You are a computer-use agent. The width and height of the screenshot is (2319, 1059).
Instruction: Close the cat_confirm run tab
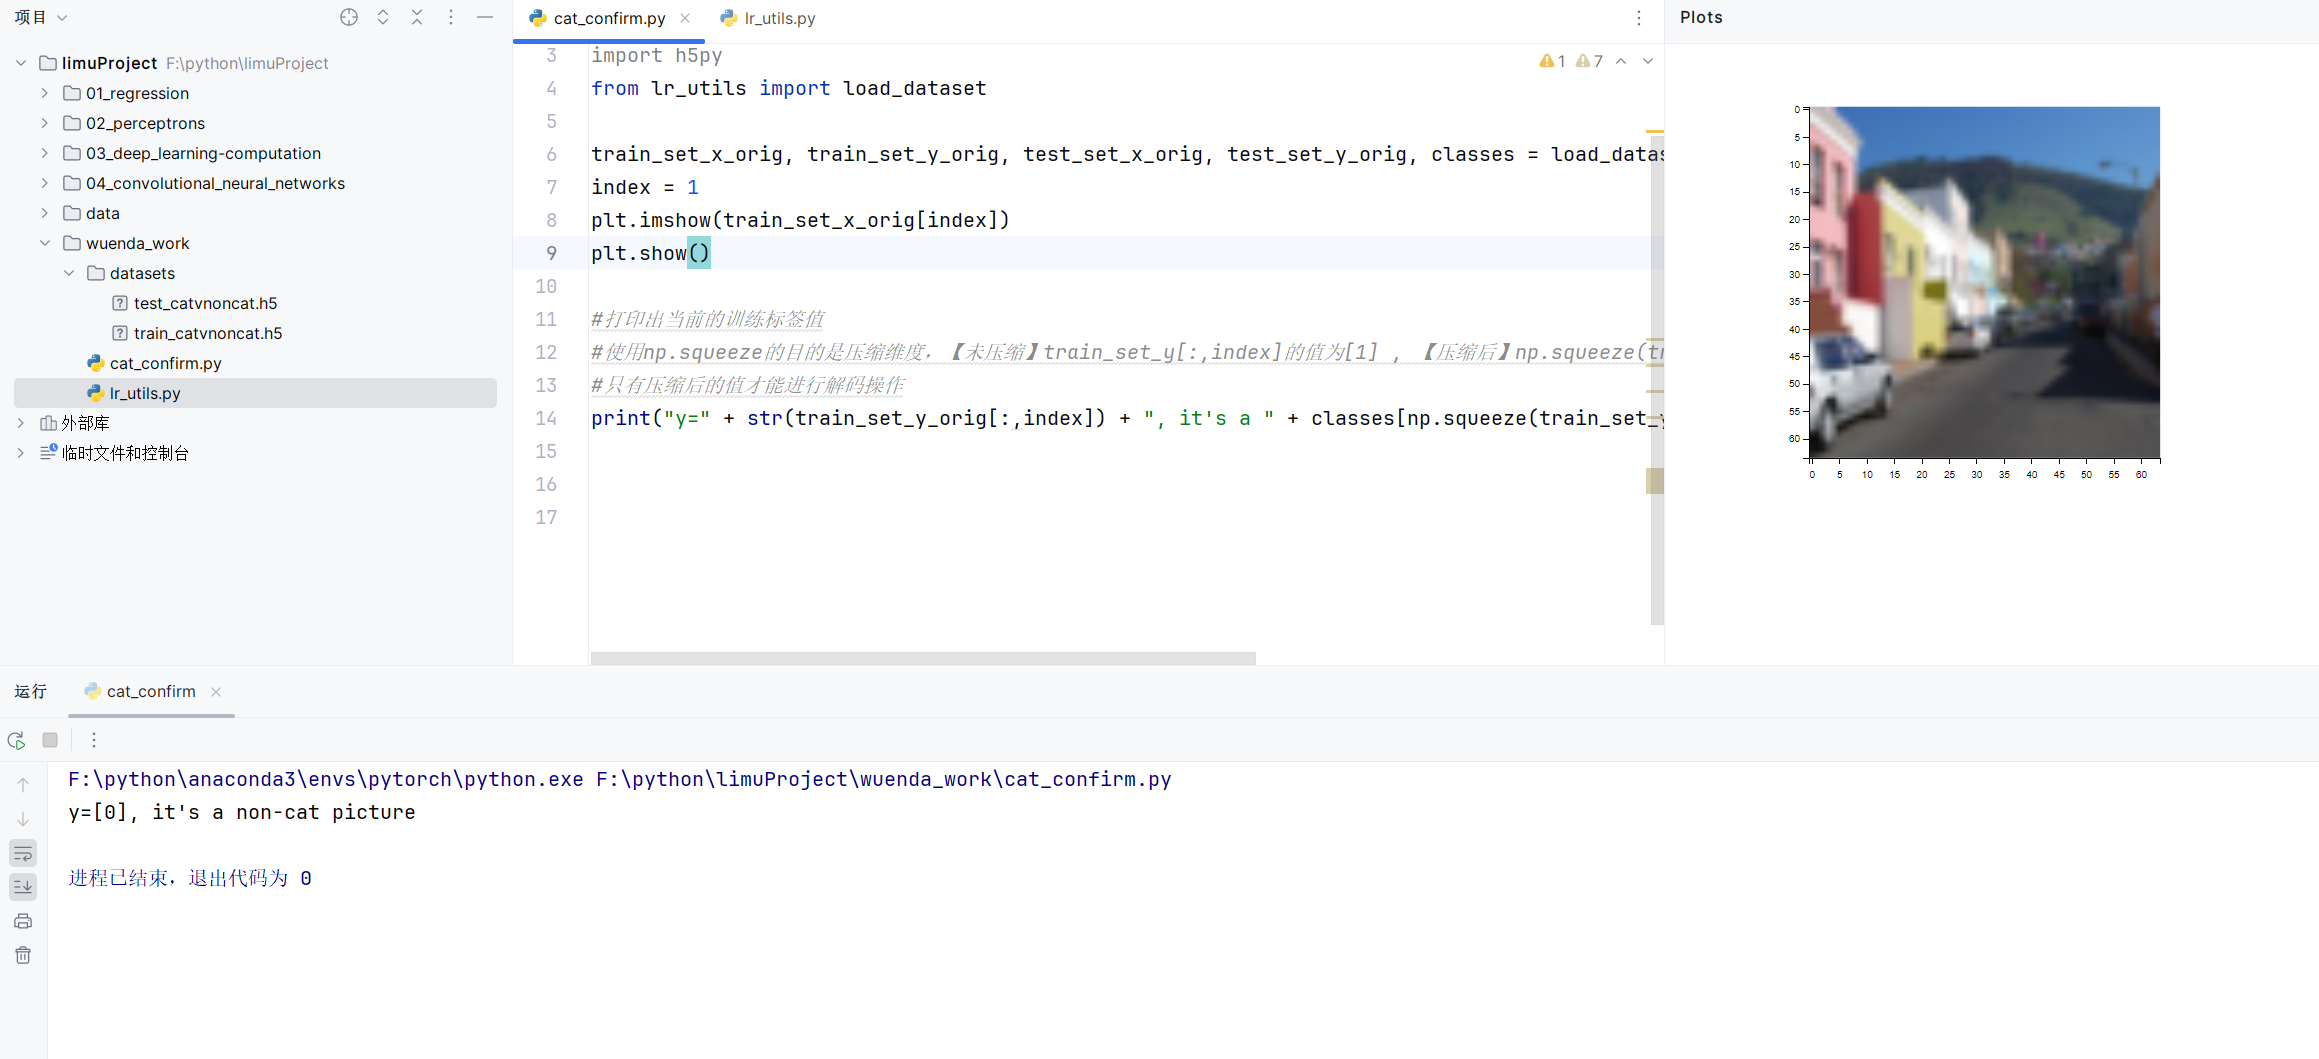tap(216, 691)
